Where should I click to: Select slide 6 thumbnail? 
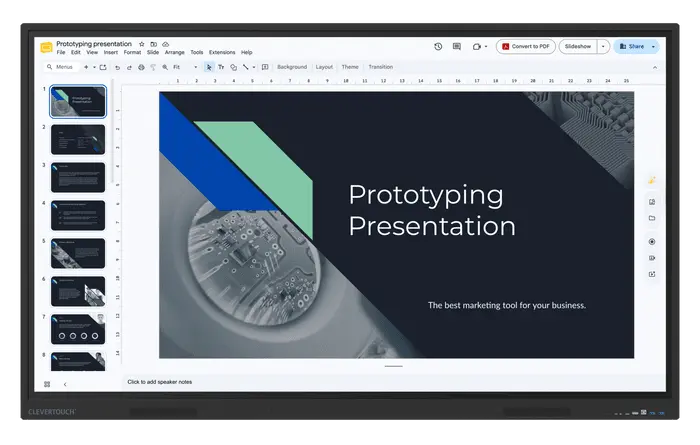pyautogui.click(x=78, y=291)
